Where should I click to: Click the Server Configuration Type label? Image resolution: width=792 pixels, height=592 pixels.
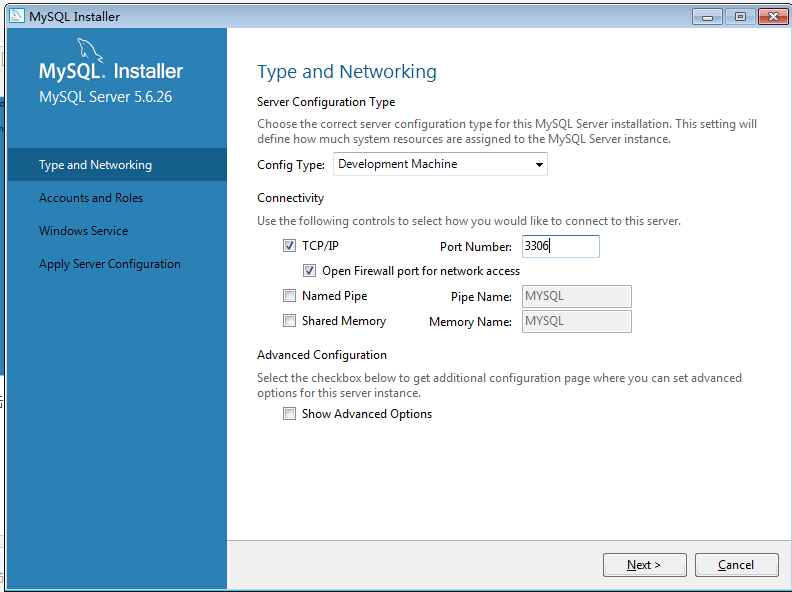[326, 102]
